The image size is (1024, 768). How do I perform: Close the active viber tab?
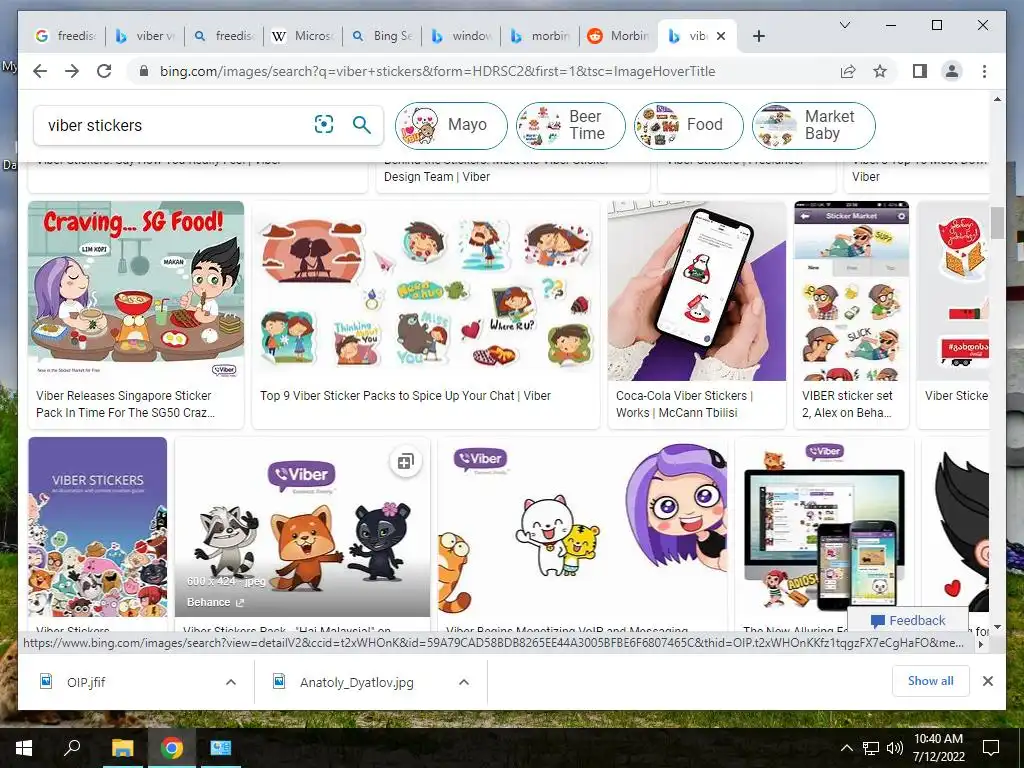pyautogui.click(x=721, y=36)
